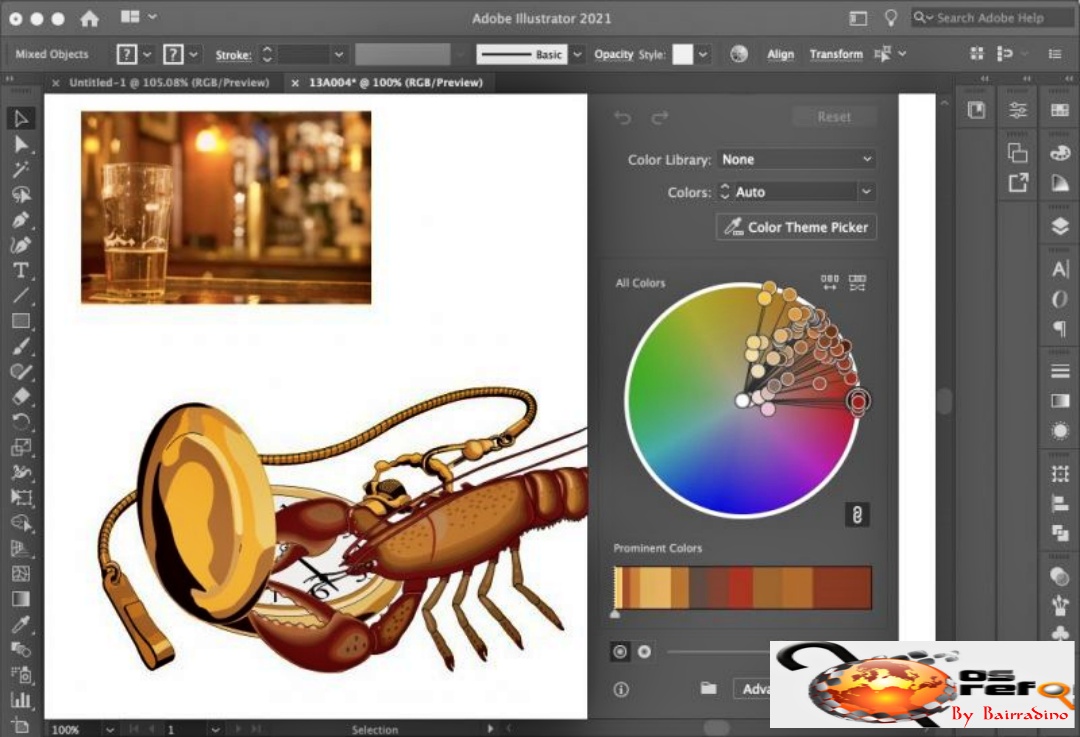Image resolution: width=1080 pixels, height=737 pixels.
Task: Open the Color palette panel icon
Action: tap(1060, 153)
